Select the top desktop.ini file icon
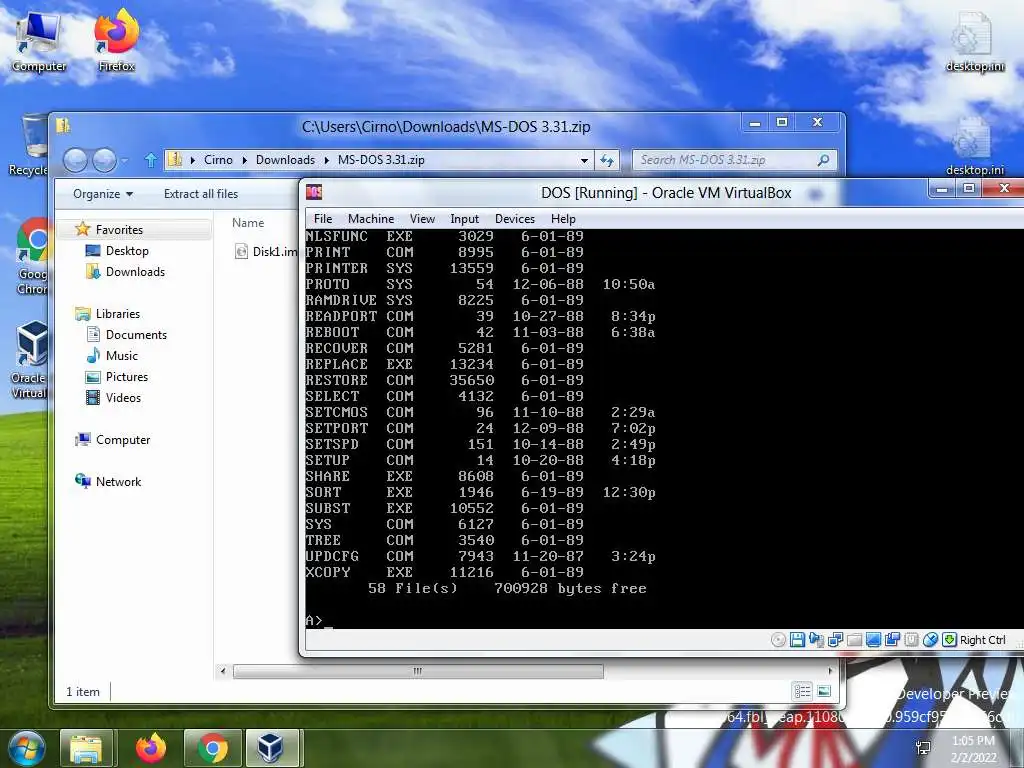This screenshot has width=1024, height=768. coord(974,42)
